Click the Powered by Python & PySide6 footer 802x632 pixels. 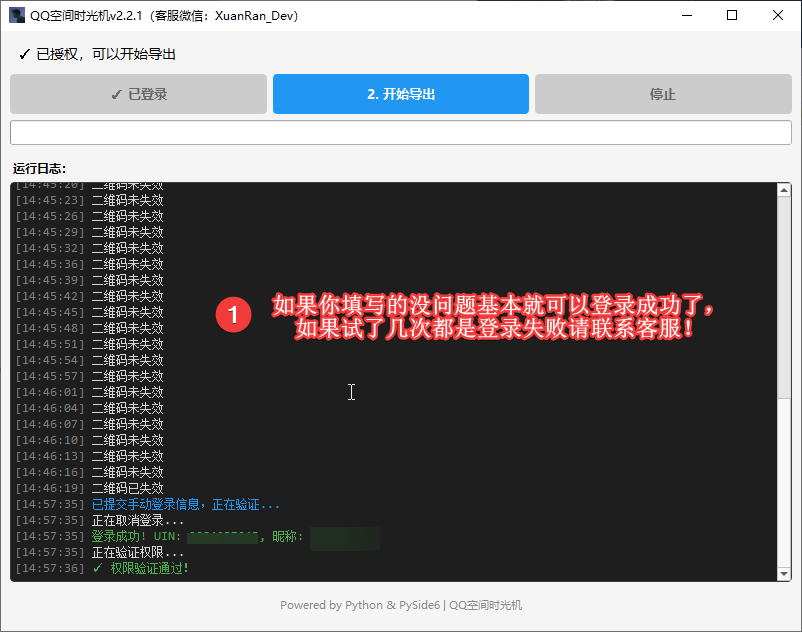click(400, 604)
